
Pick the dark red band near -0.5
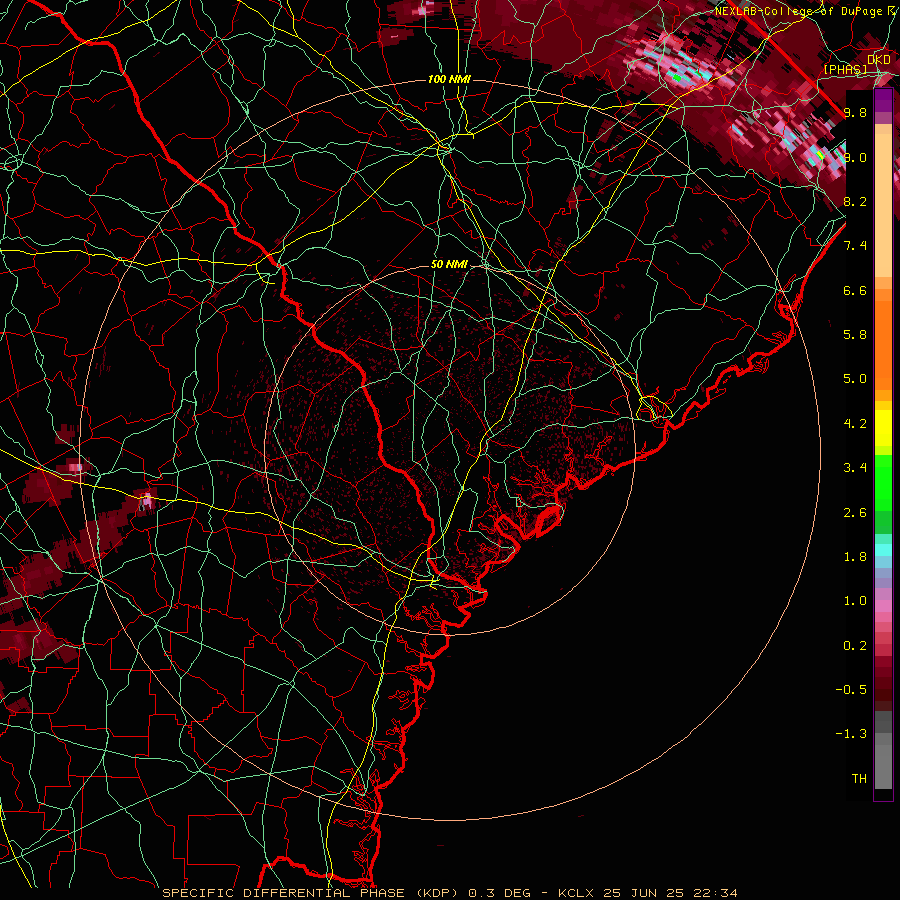(x=883, y=690)
